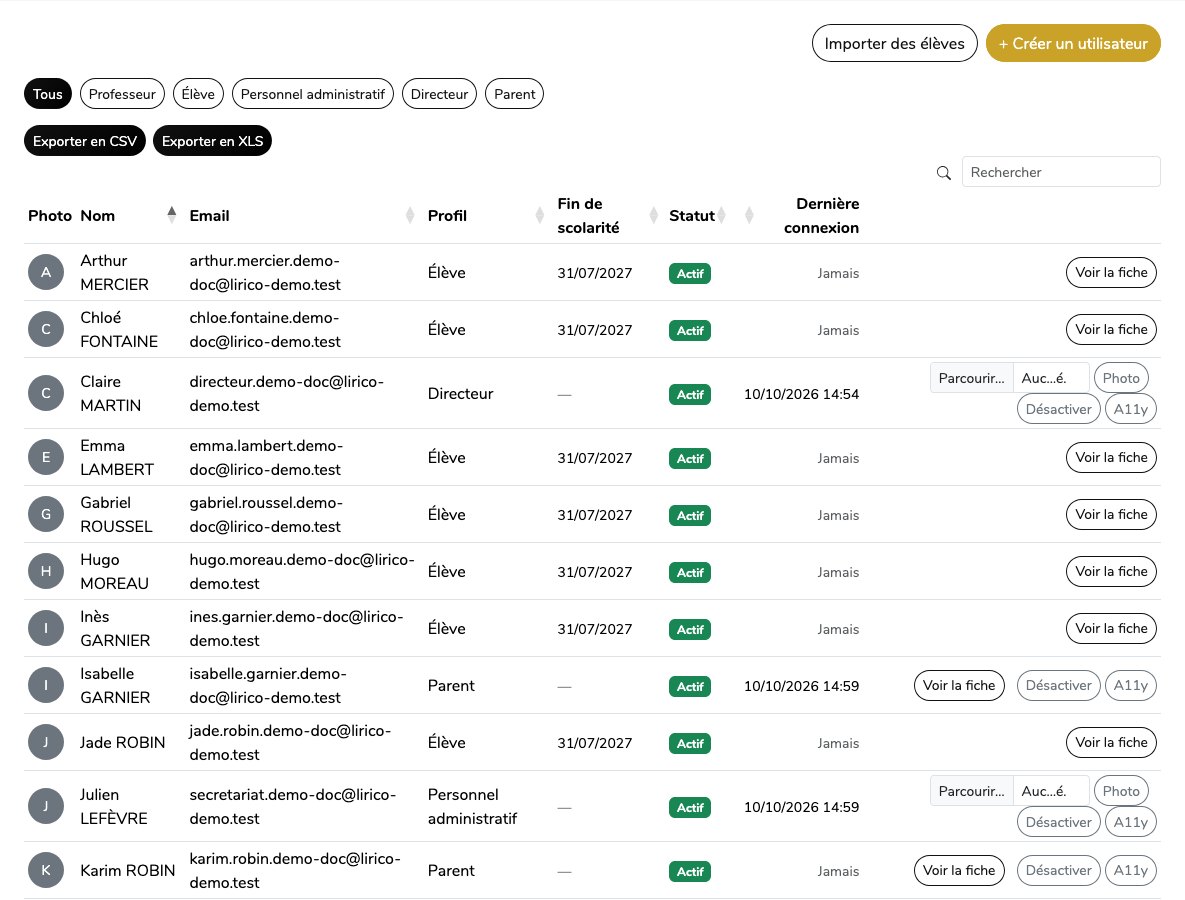Image resolution: width=1185 pixels, height=900 pixels.
Task: Sort table by Nom column arrow
Action: [172, 215]
